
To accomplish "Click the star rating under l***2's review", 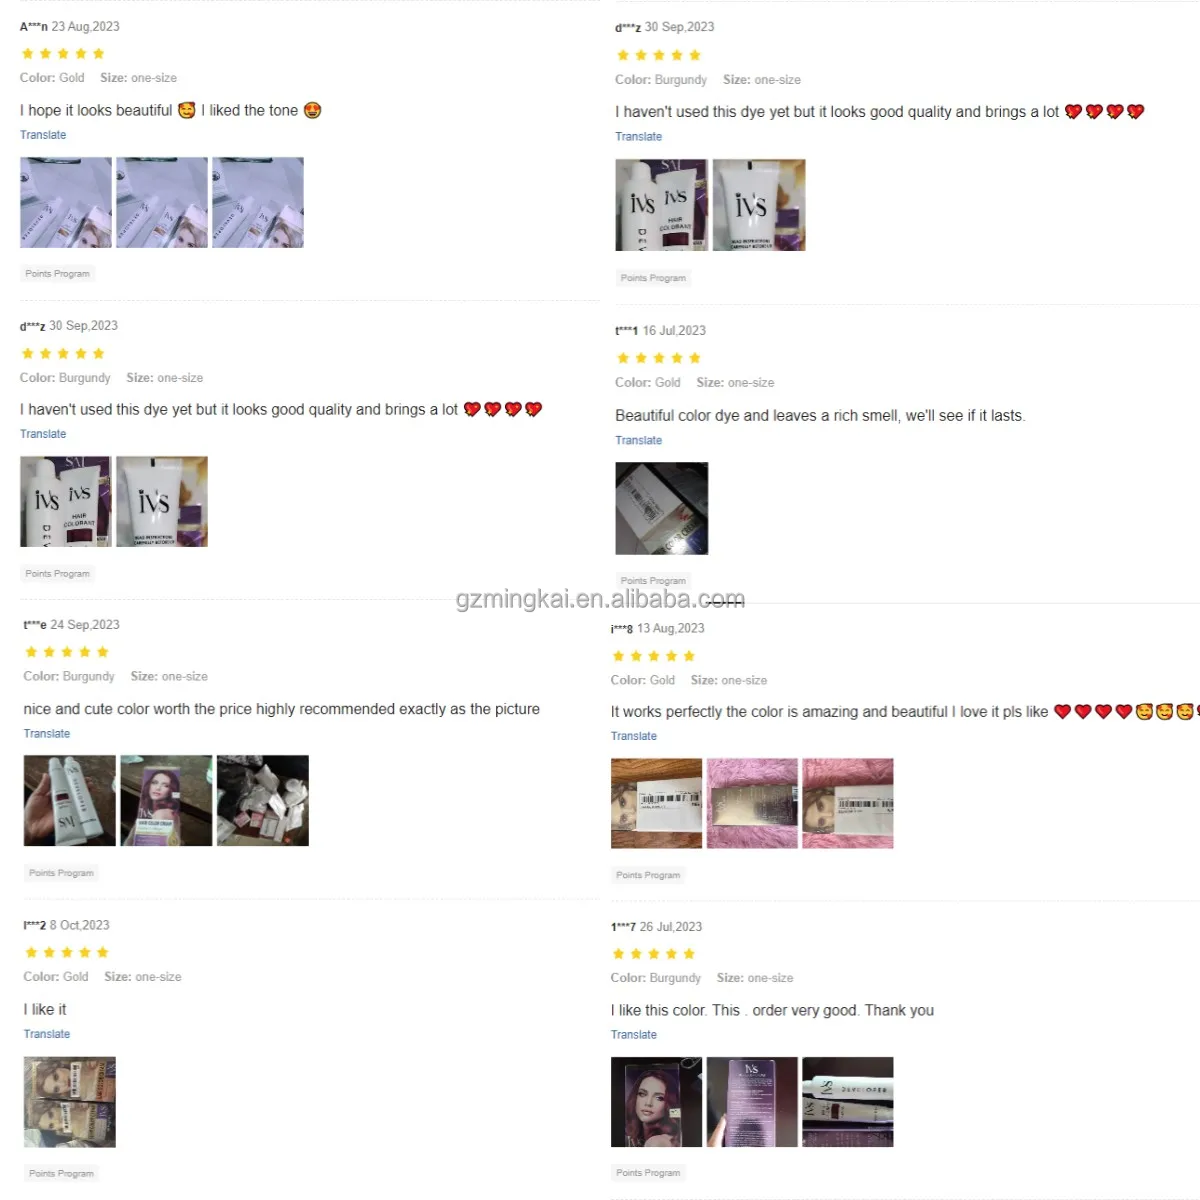I will [x=67, y=953].
